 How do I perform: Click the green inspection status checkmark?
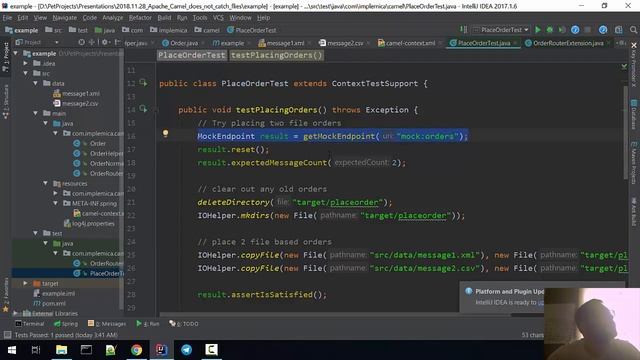624,66
